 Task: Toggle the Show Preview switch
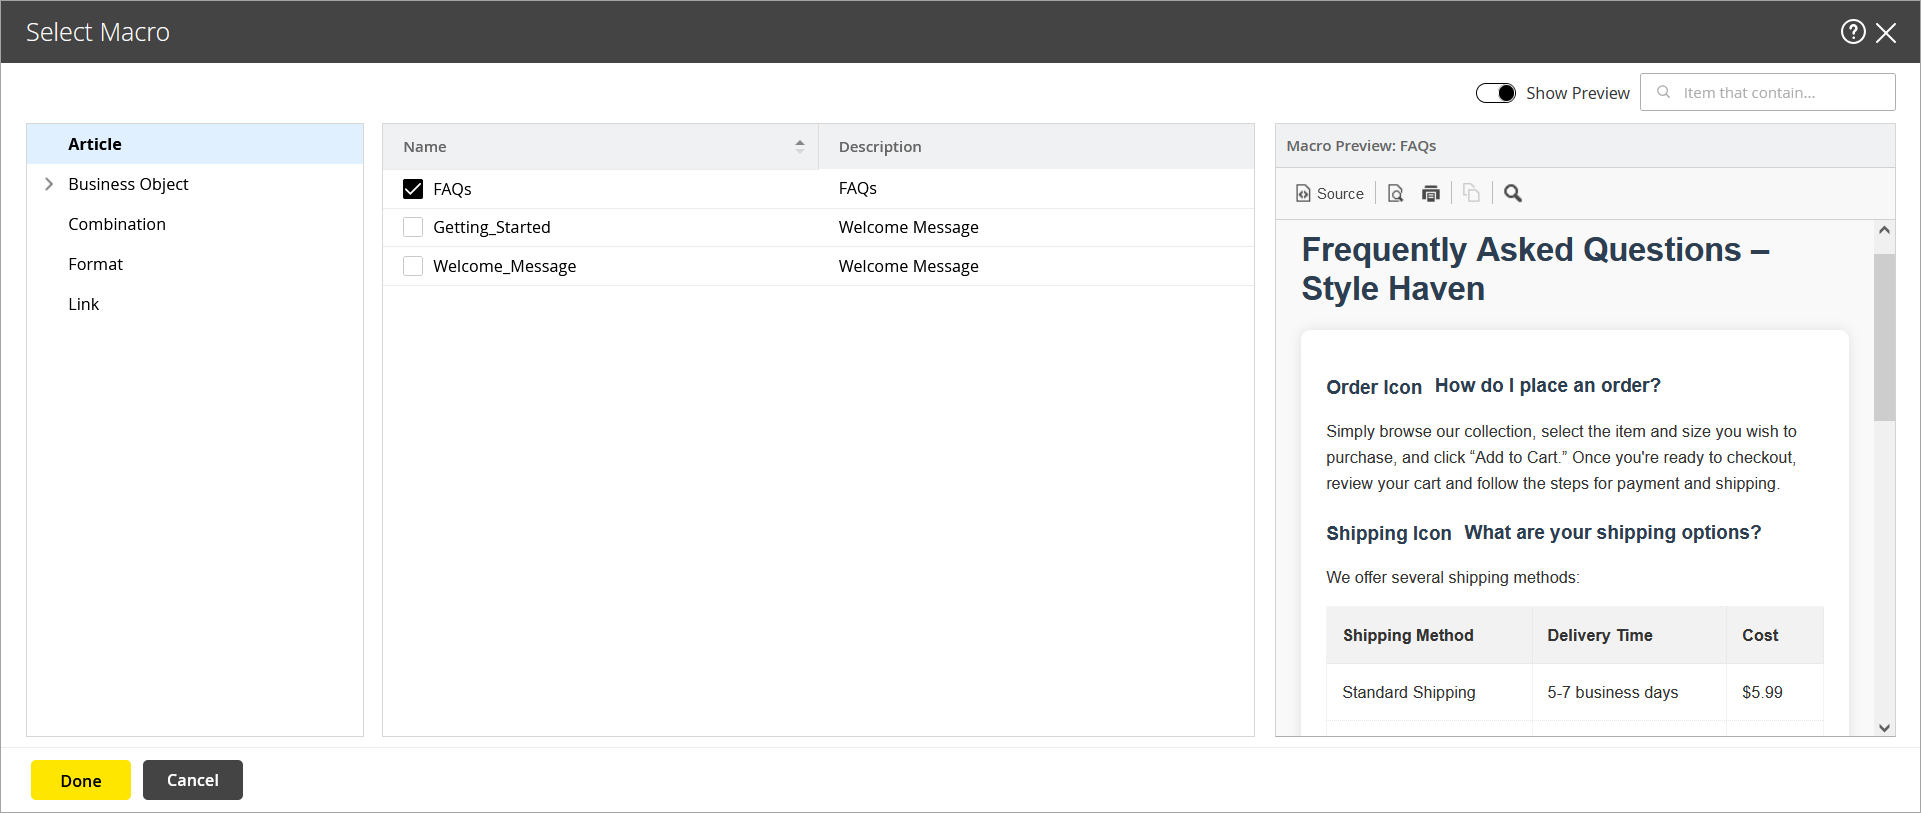1496,93
